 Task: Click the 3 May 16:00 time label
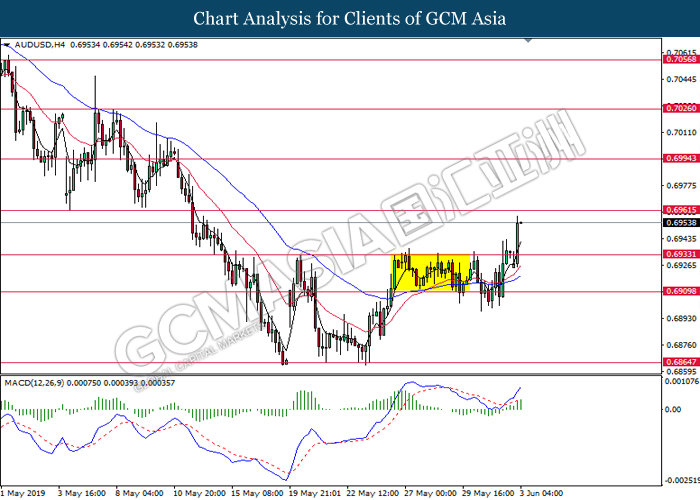point(82,493)
